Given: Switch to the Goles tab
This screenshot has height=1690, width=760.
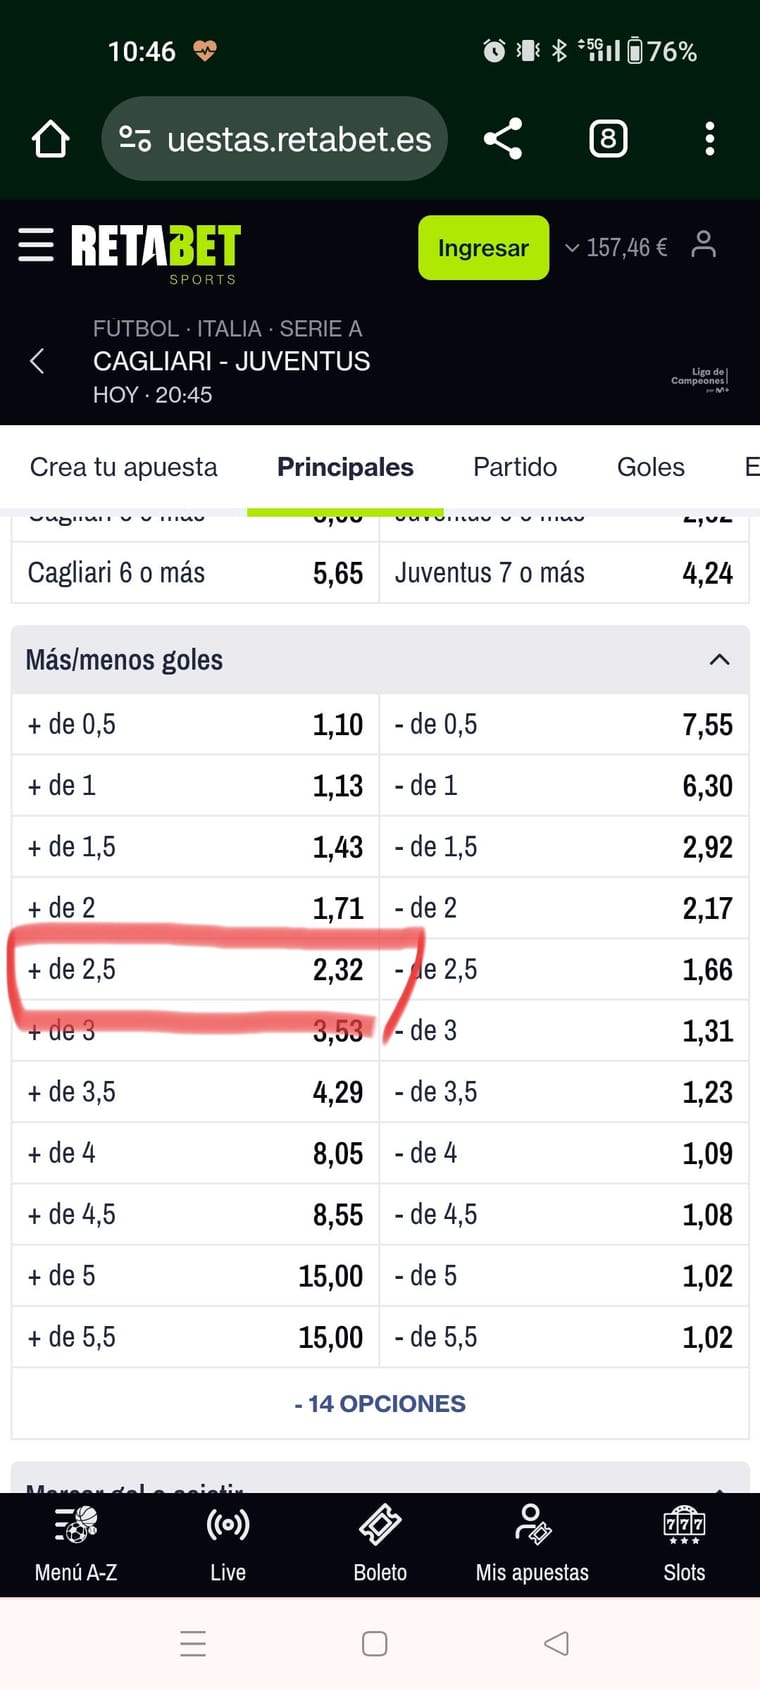Looking at the screenshot, I should (x=651, y=467).
